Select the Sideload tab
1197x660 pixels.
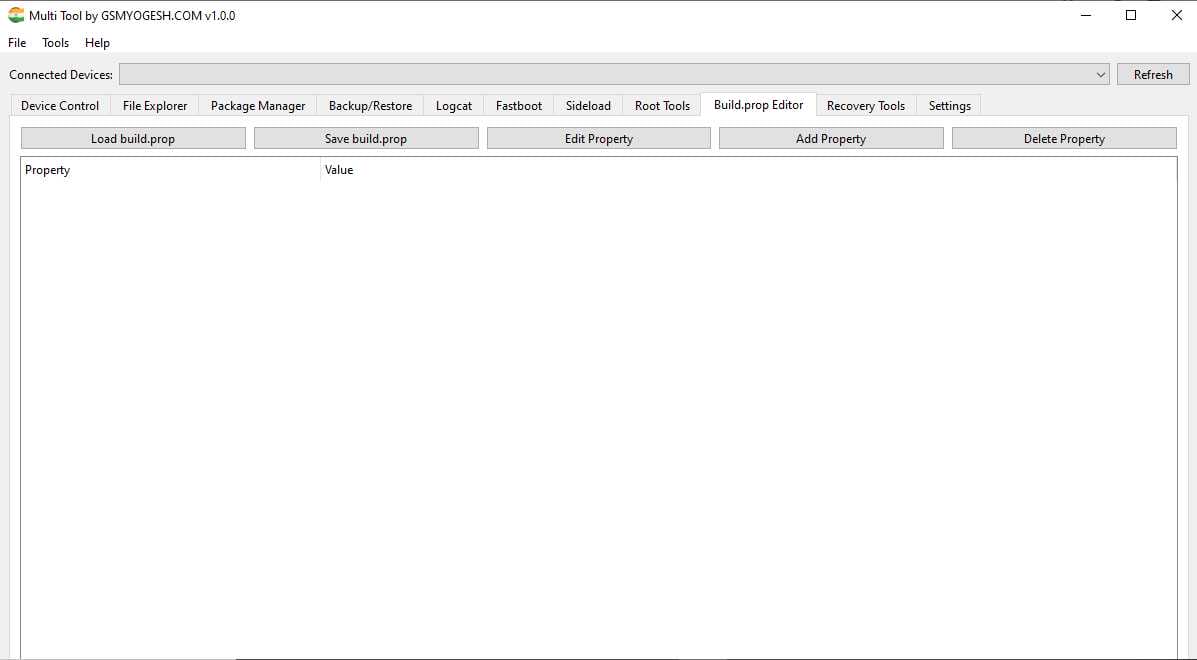[588, 106]
